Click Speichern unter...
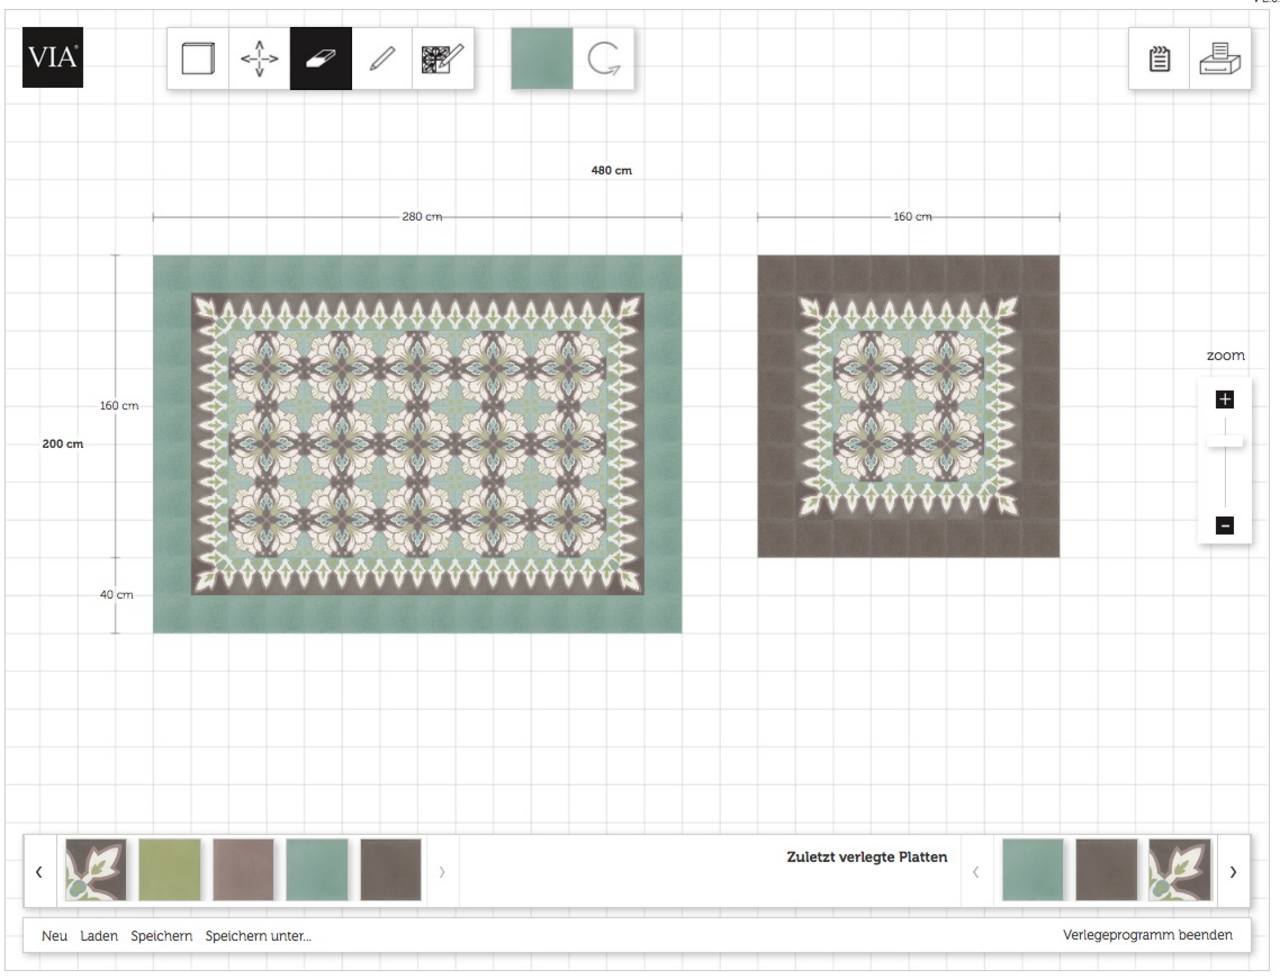Image resolution: width=1280 pixels, height=979 pixels. point(258,936)
